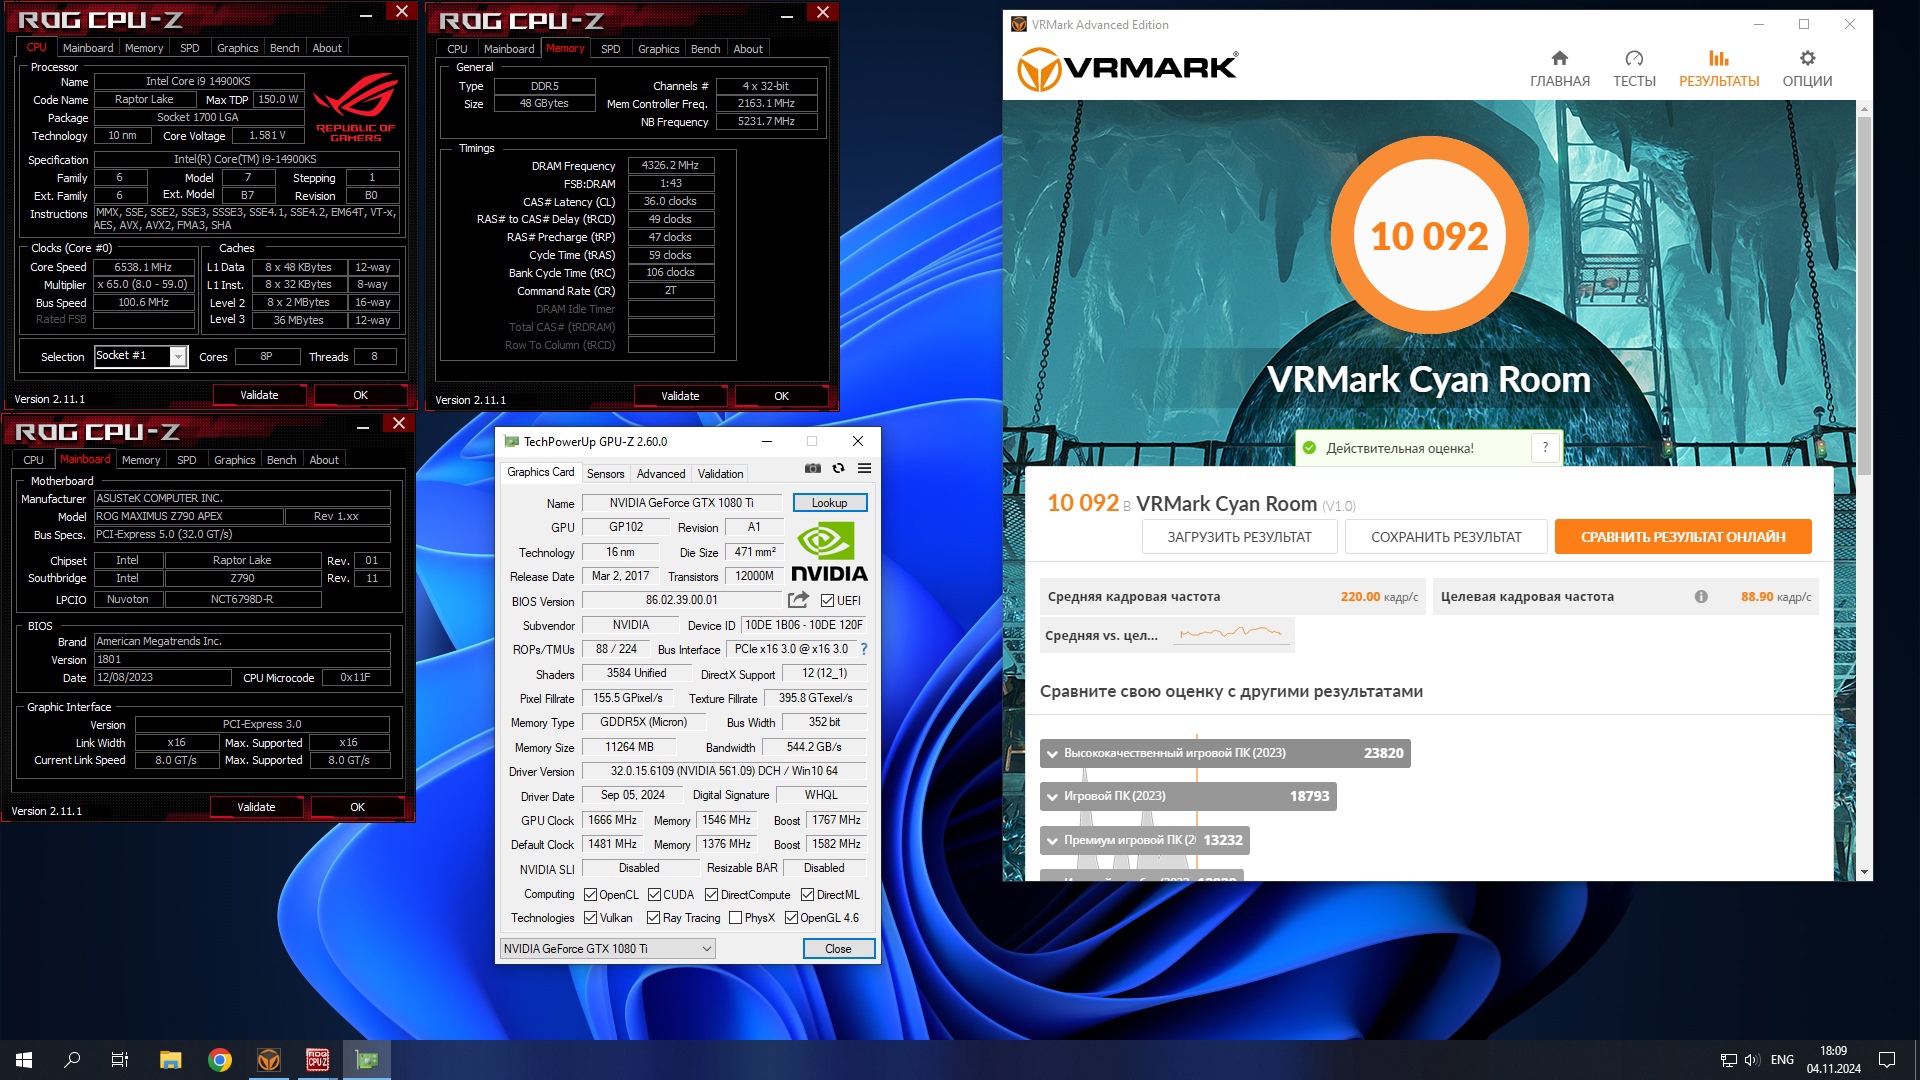The width and height of the screenshot is (1920, 1080).
Task: Click the question mark next to Действительная оценка
Action: click(1545, 448)
